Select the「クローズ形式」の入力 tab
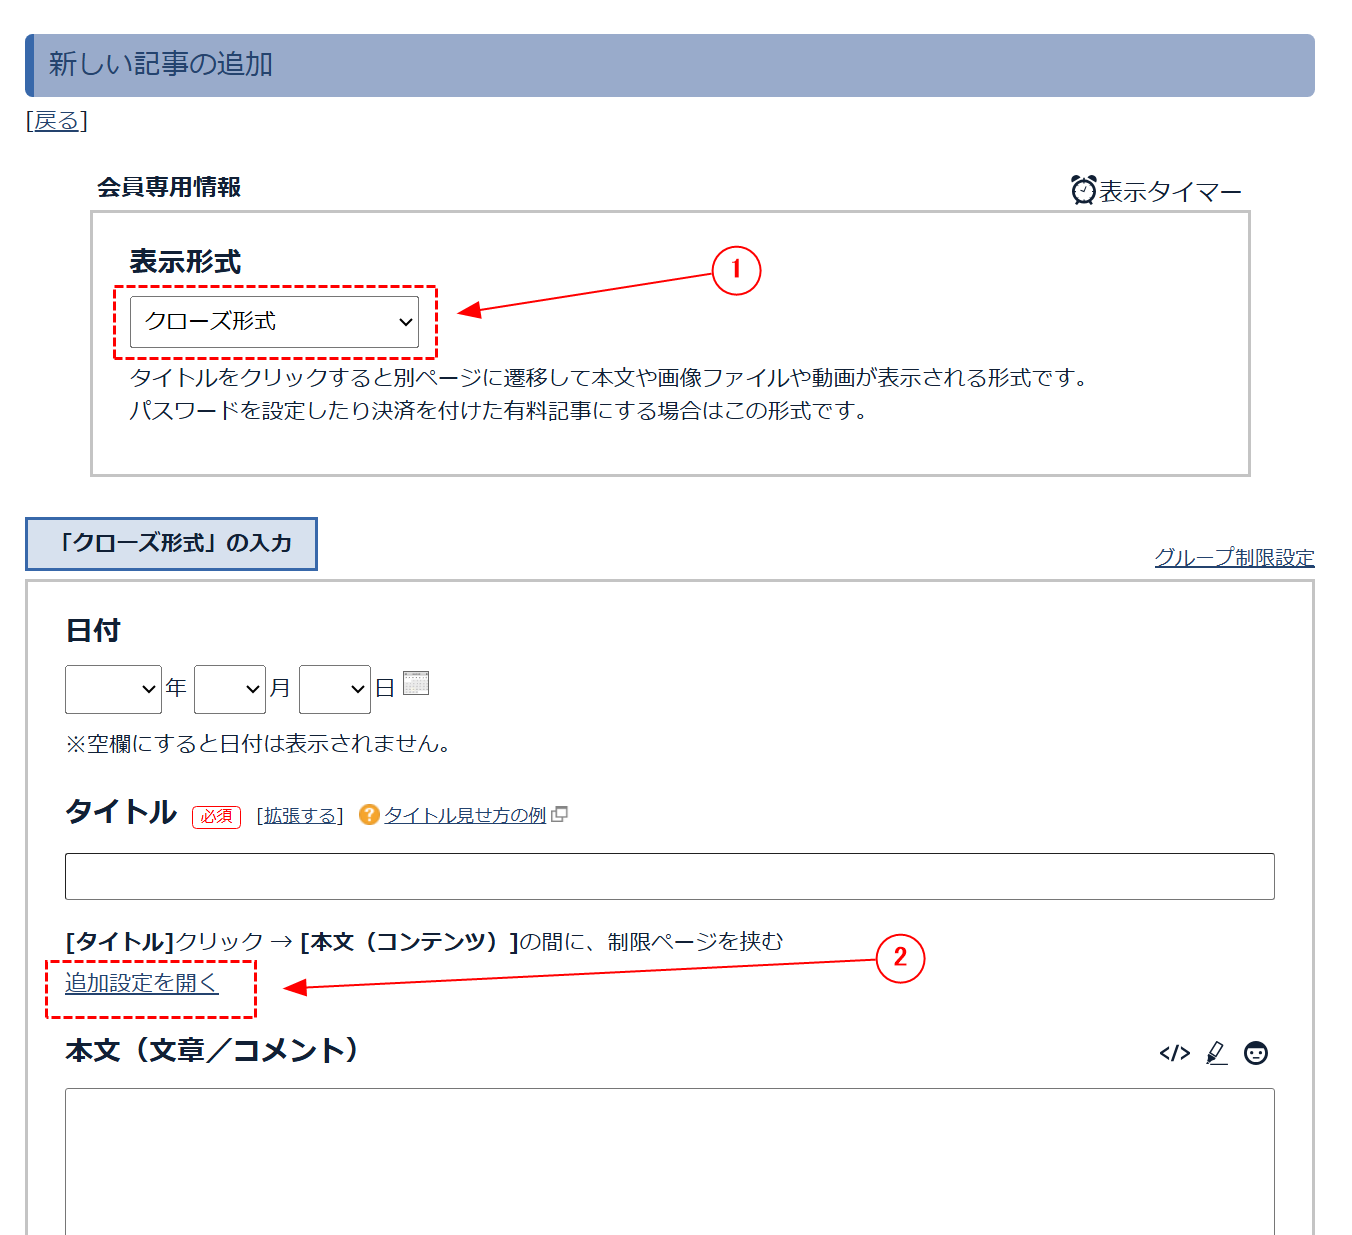 [x=171, y=544]
